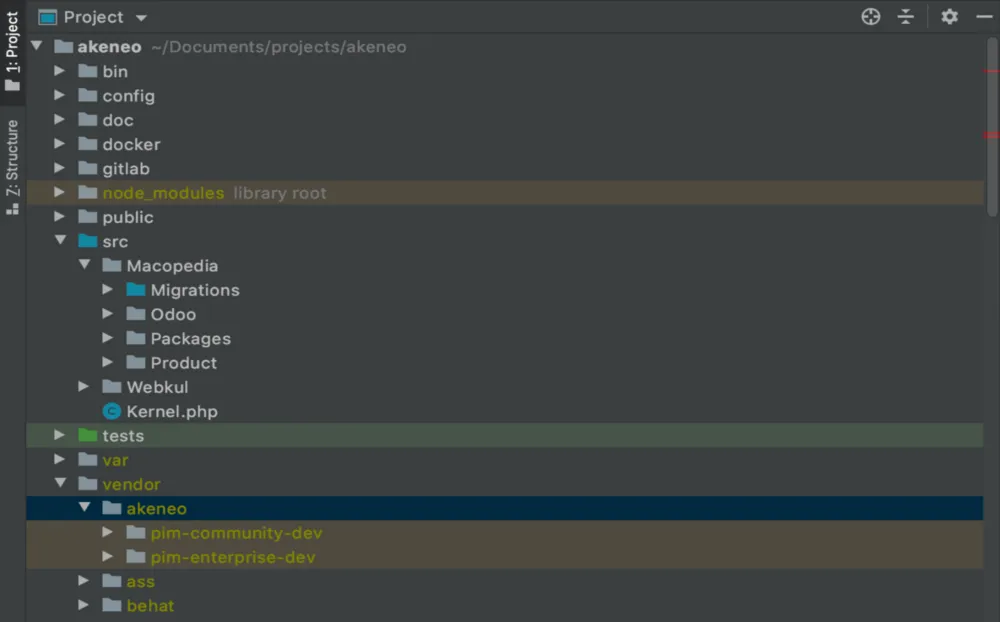
Task: Expand the tests folder arrow
Action: pyautogui.click(x=59, y=435)
